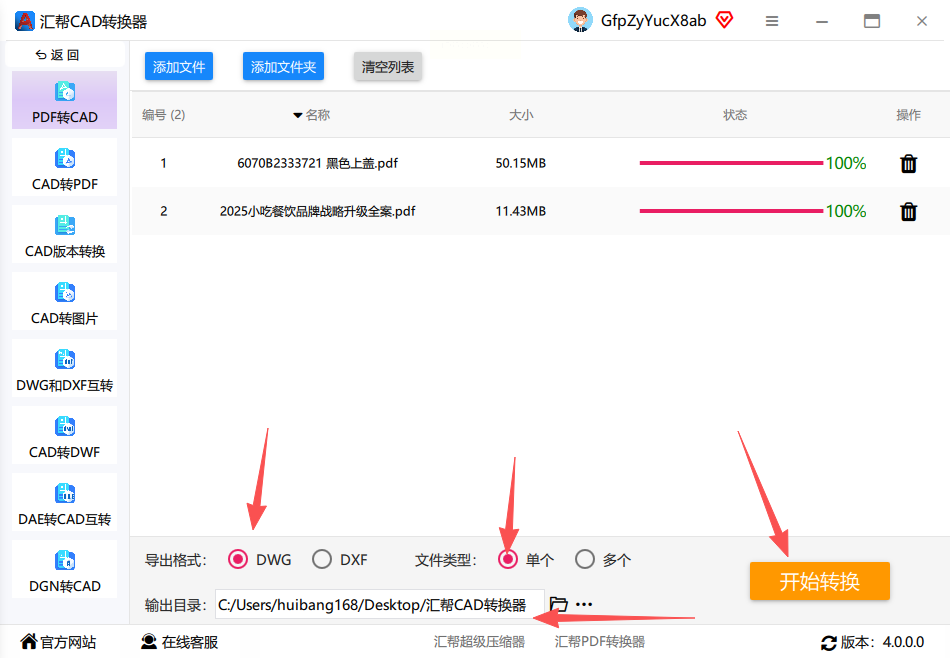The height and width of the screenshot is (658, 950).
Task: Click the 返回 back button
Action: click(x=58, y=55)
